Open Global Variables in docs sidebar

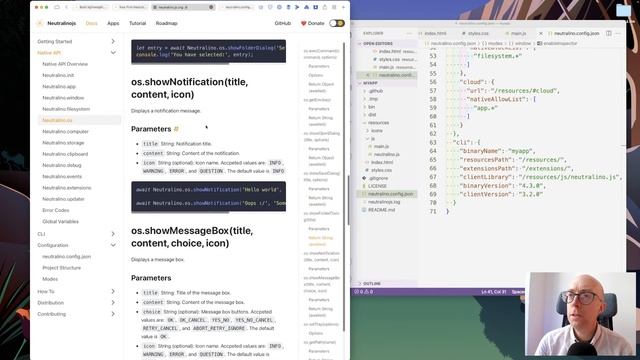60,222
